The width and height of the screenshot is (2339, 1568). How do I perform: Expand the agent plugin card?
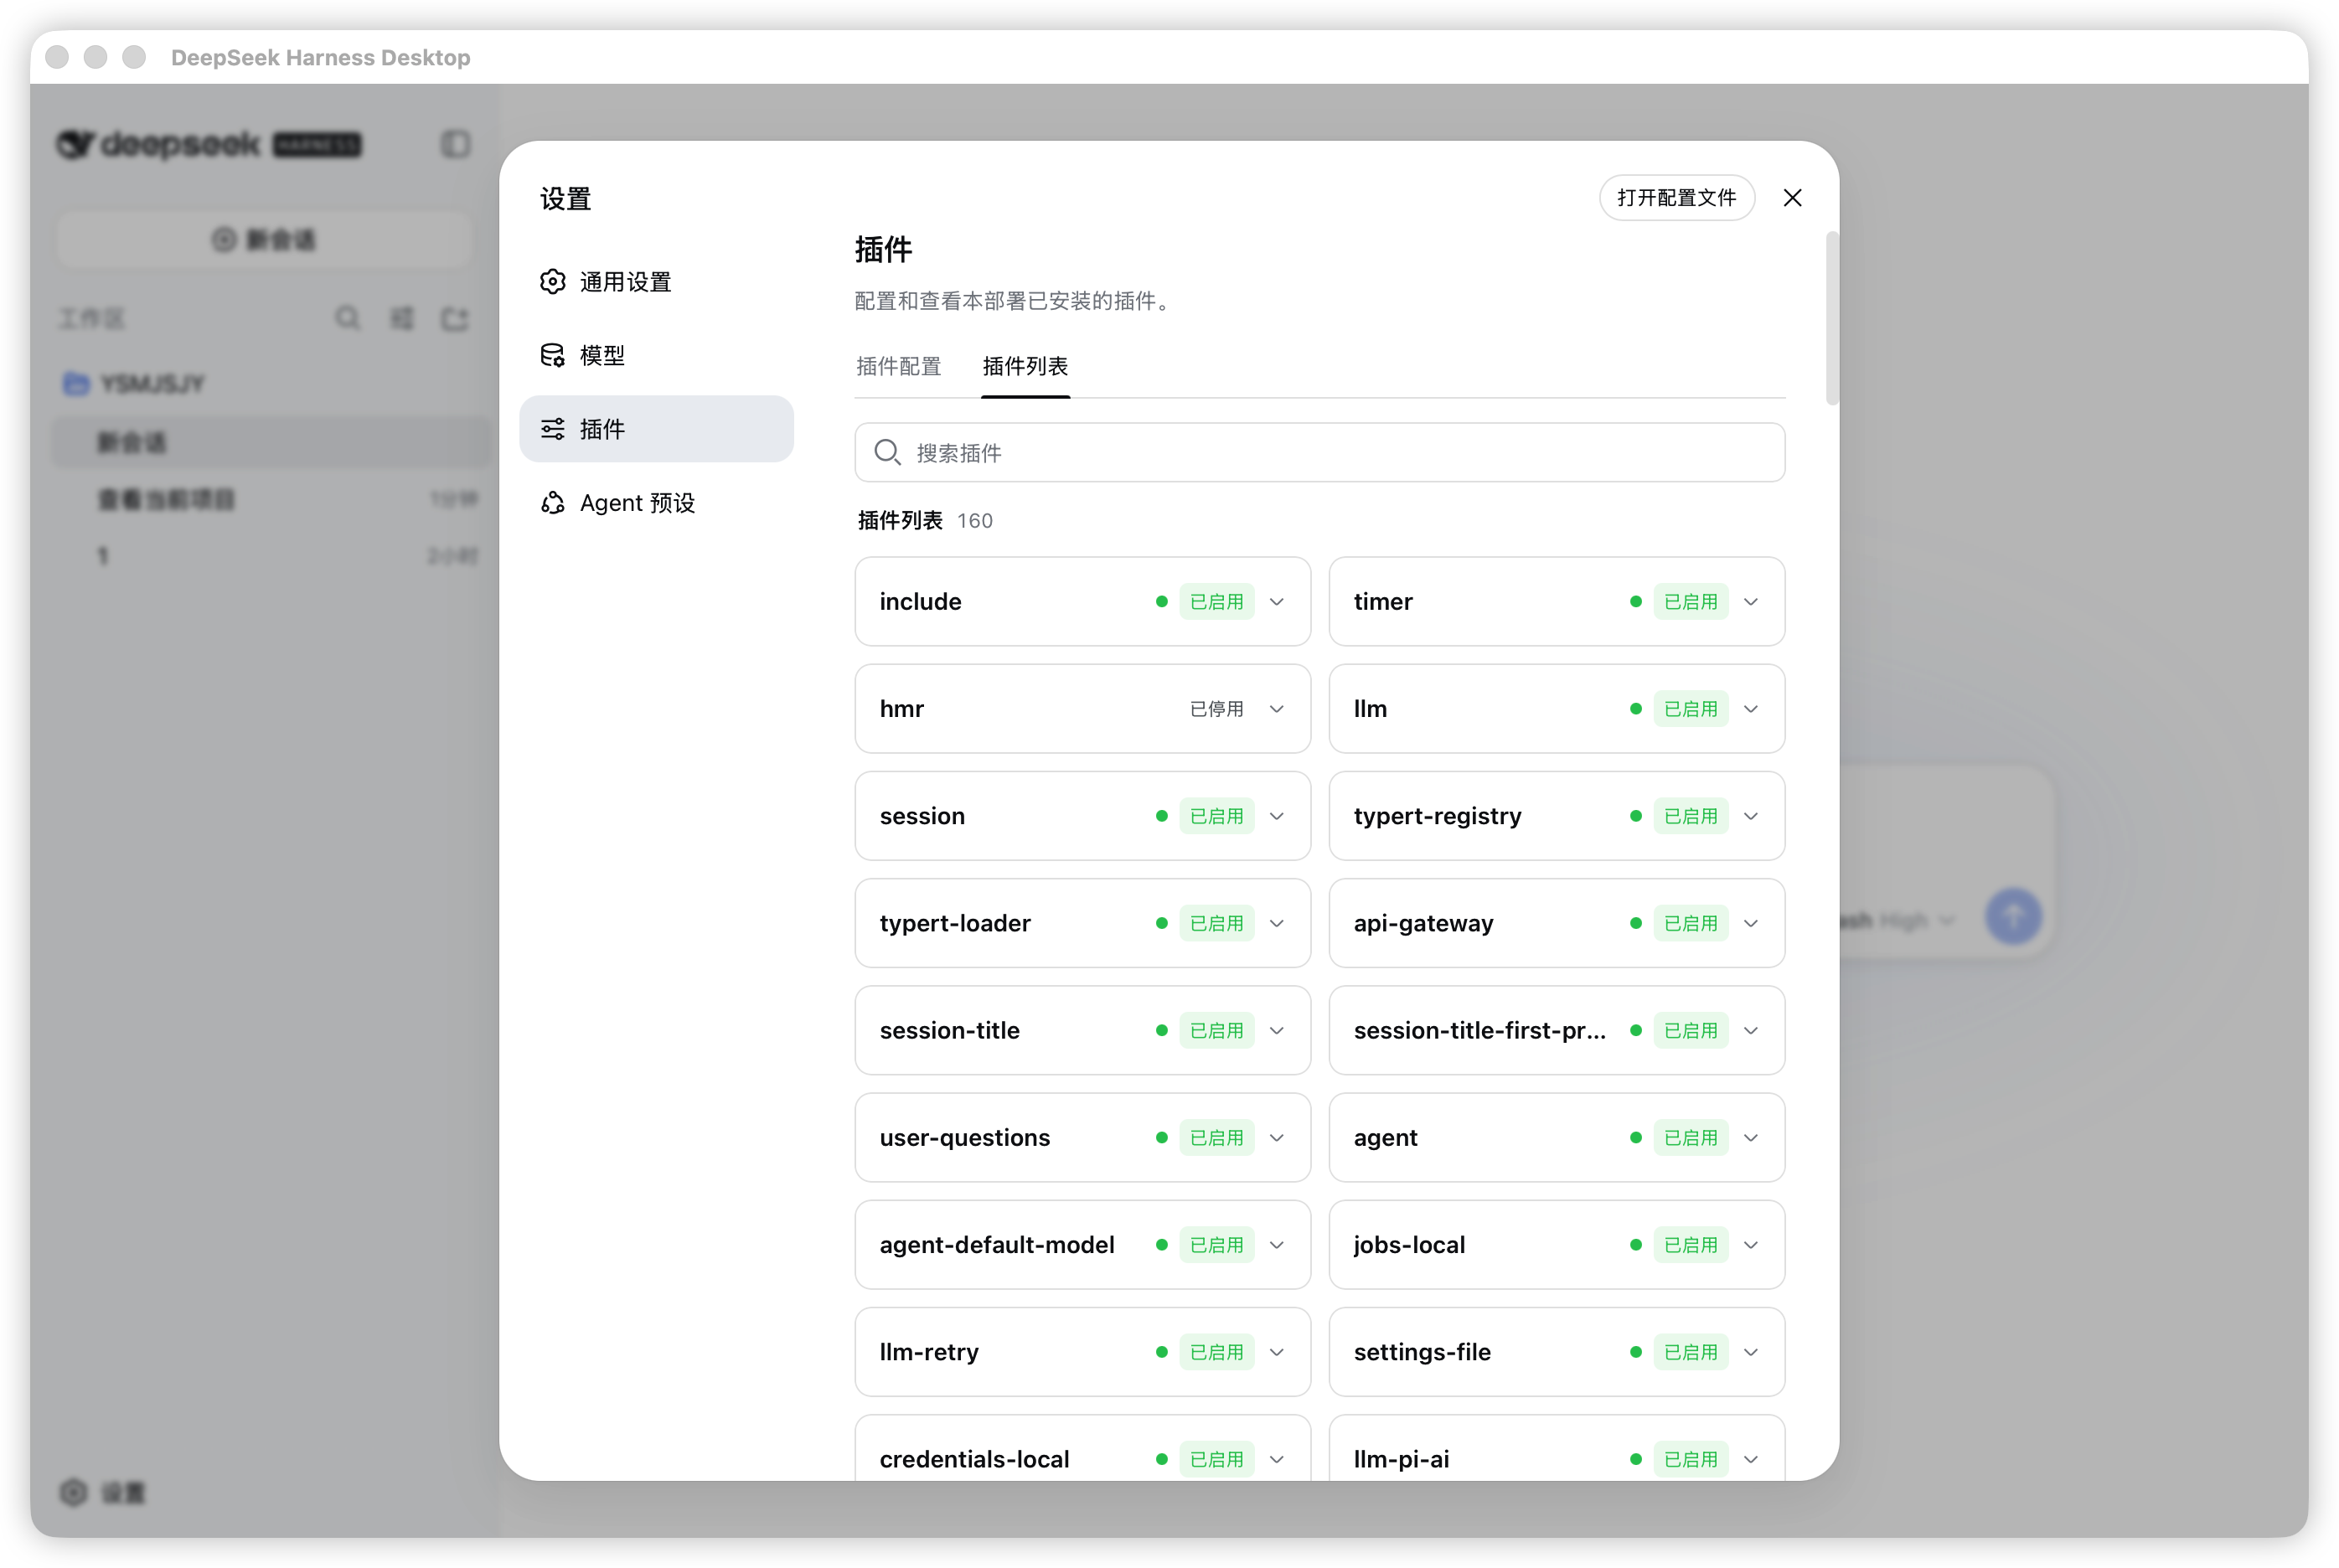tap(1751, 1138)
